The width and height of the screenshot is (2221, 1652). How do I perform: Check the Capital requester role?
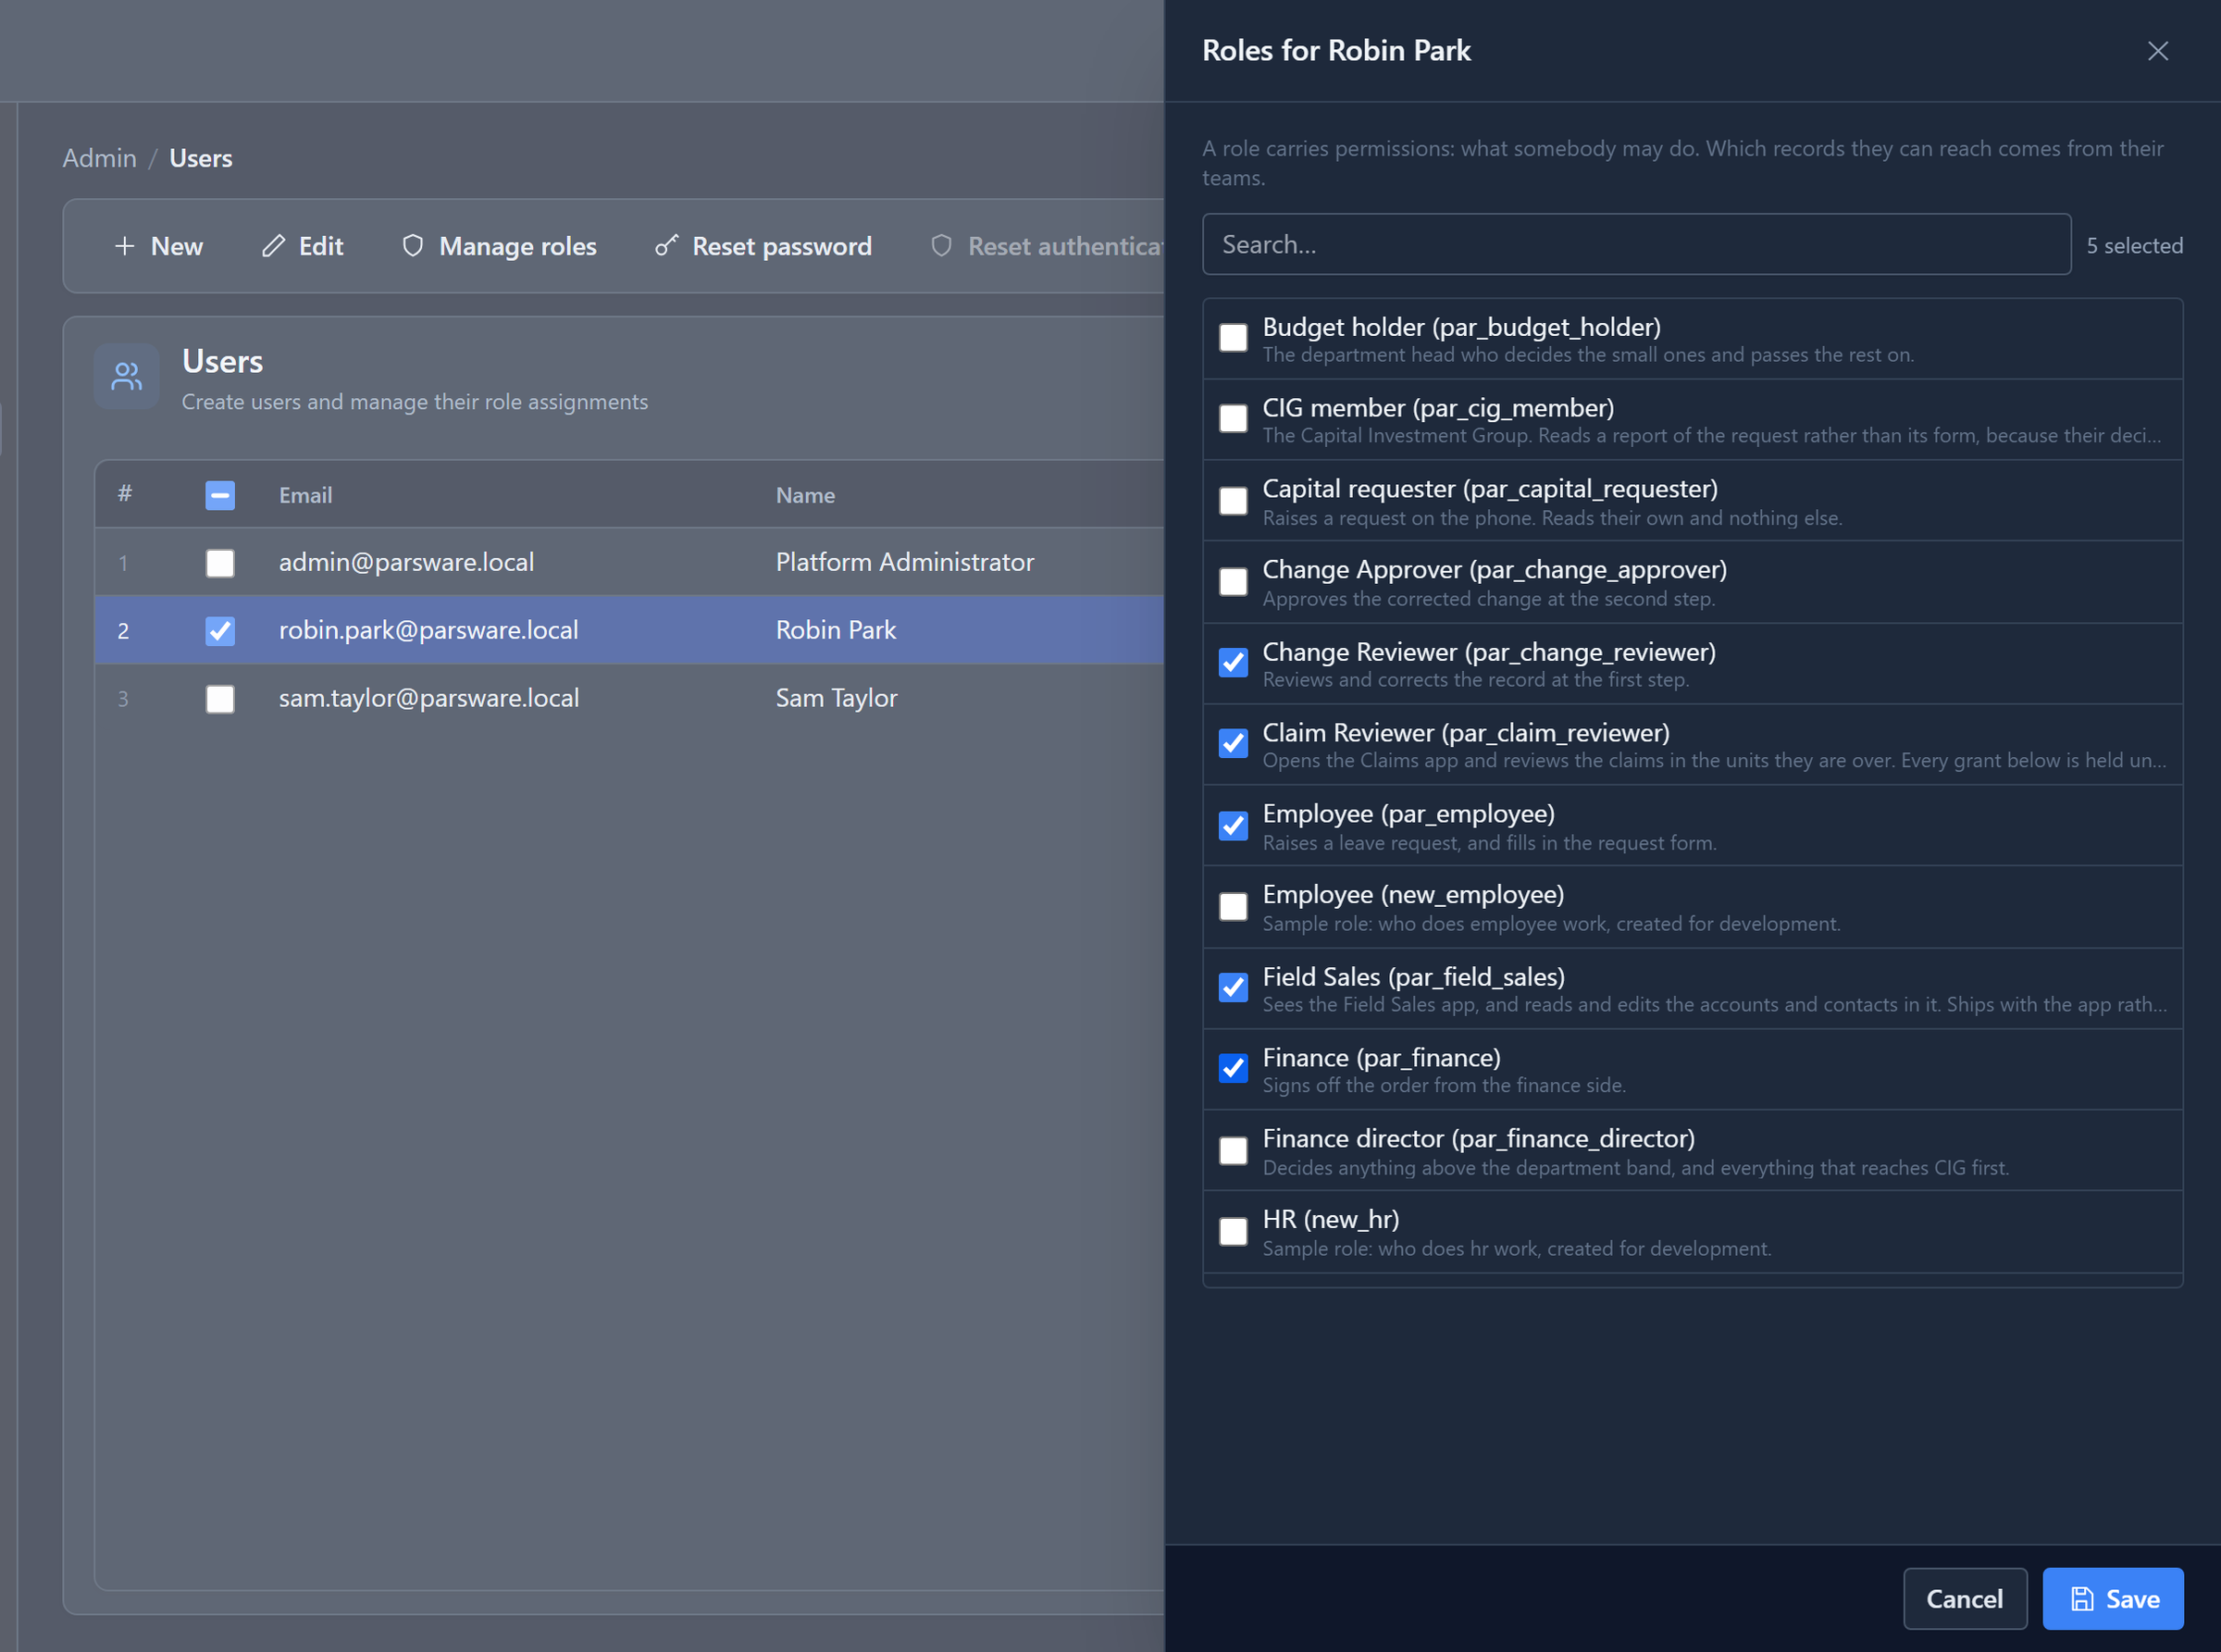pyautogui.click(x=1233, y=501)
